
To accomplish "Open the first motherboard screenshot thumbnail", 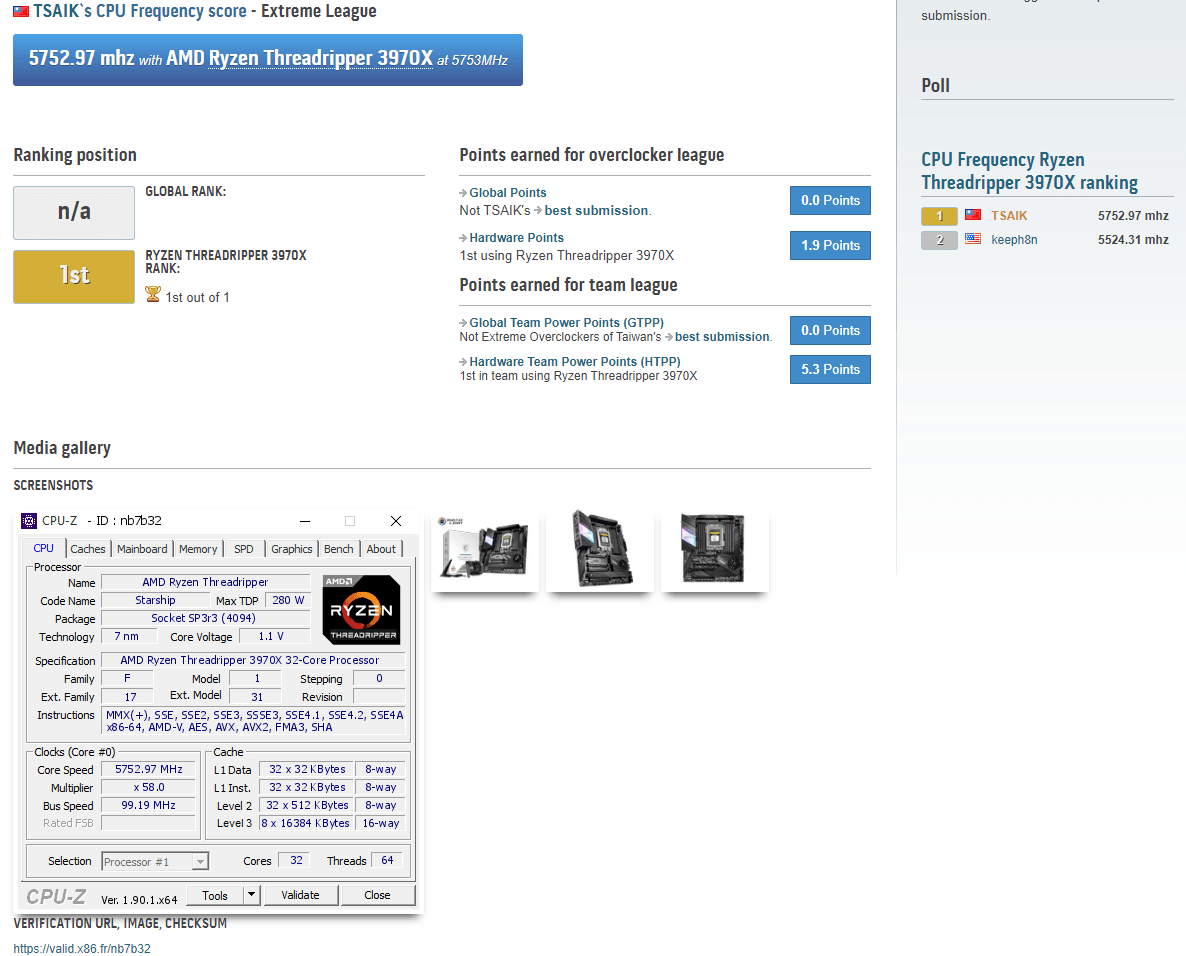I will point(484,549).
